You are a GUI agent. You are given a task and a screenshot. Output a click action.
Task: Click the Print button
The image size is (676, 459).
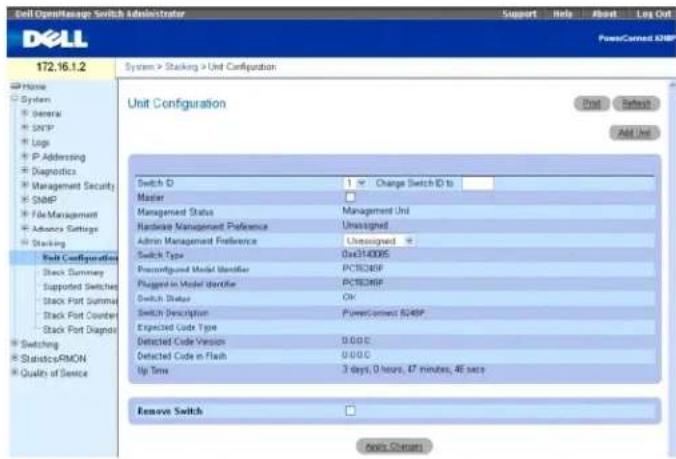pos(592,103)
